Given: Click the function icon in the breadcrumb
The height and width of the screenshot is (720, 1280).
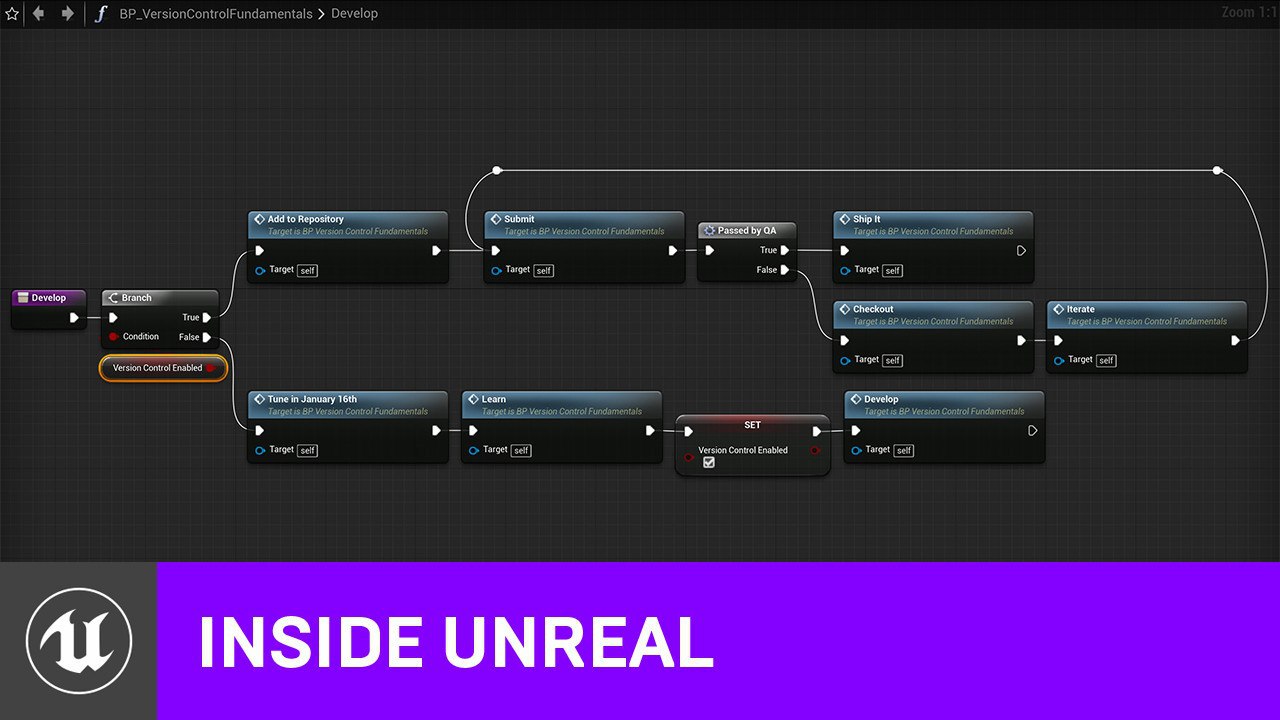Looking at the screenshot, I should pos(100,14).
